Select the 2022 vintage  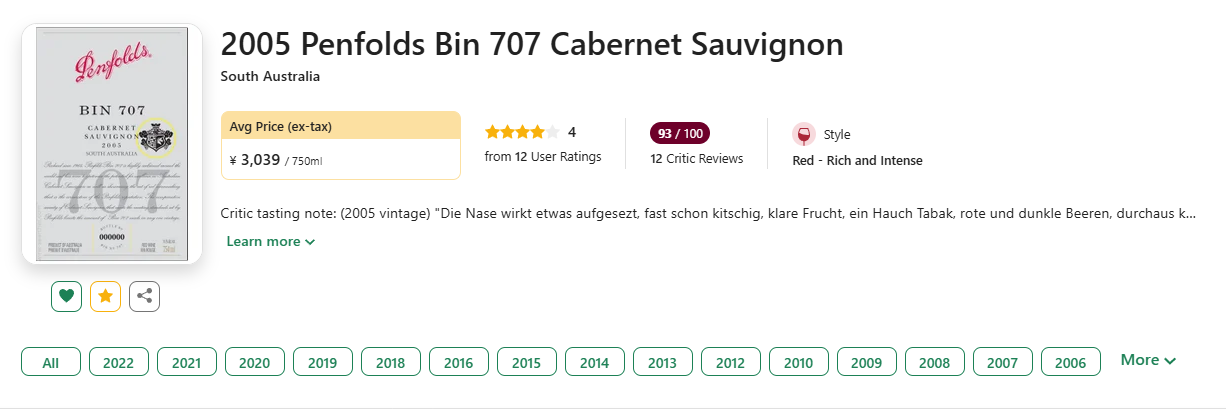pos(119,362)
